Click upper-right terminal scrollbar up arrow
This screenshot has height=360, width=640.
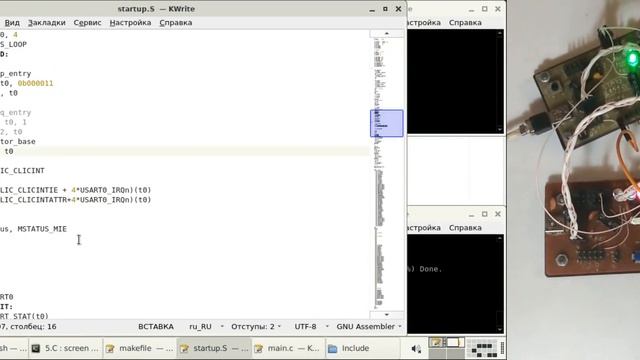tap(500, 33)
